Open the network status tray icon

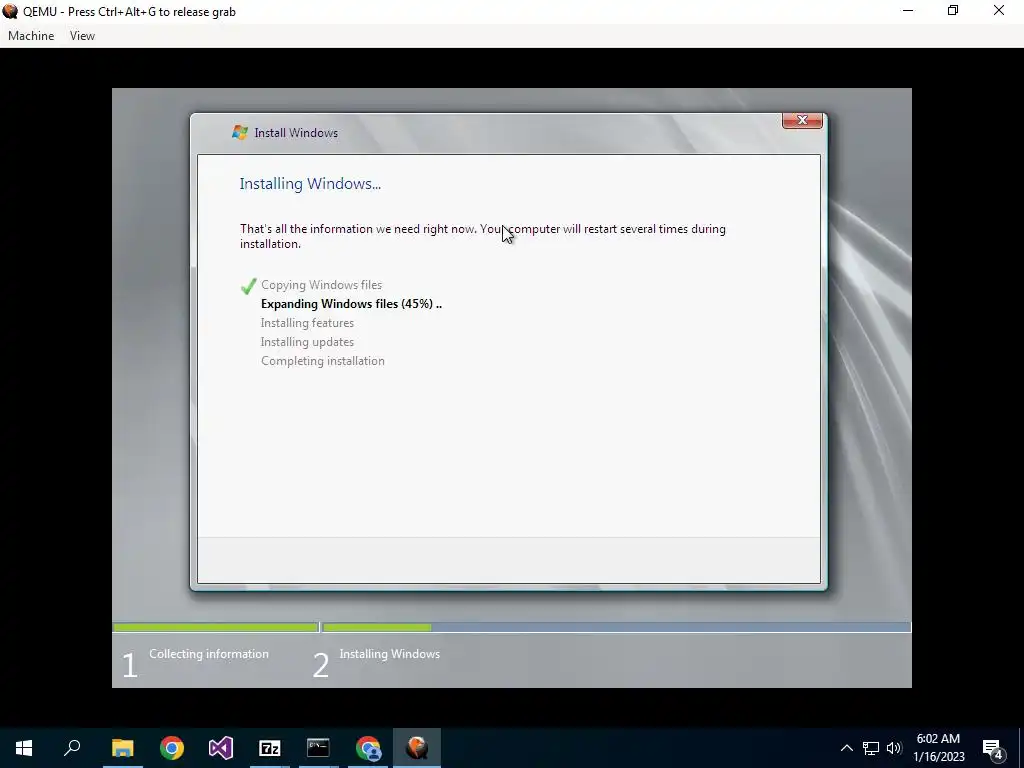click(x=871, y=748)
